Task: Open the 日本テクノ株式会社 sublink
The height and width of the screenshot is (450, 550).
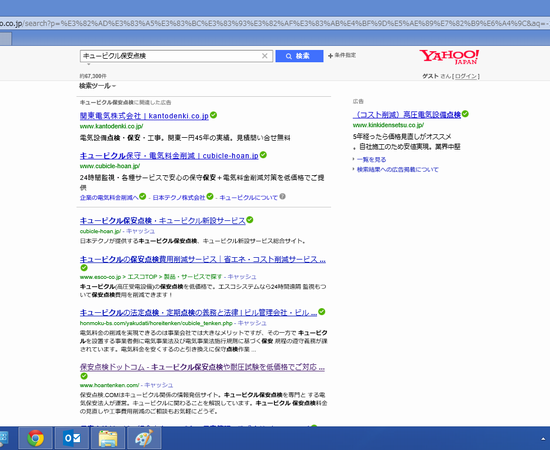Action: 179,197
